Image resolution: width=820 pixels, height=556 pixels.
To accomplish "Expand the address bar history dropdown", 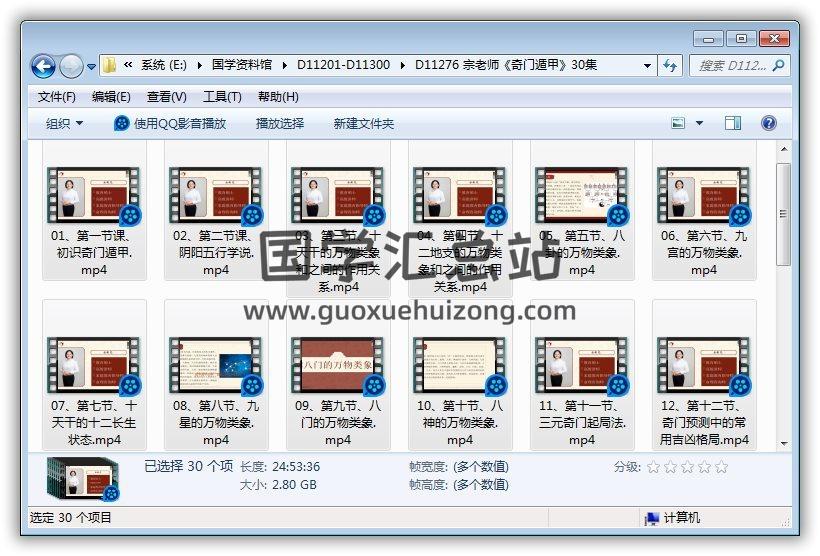I will [x=648, y=66].
